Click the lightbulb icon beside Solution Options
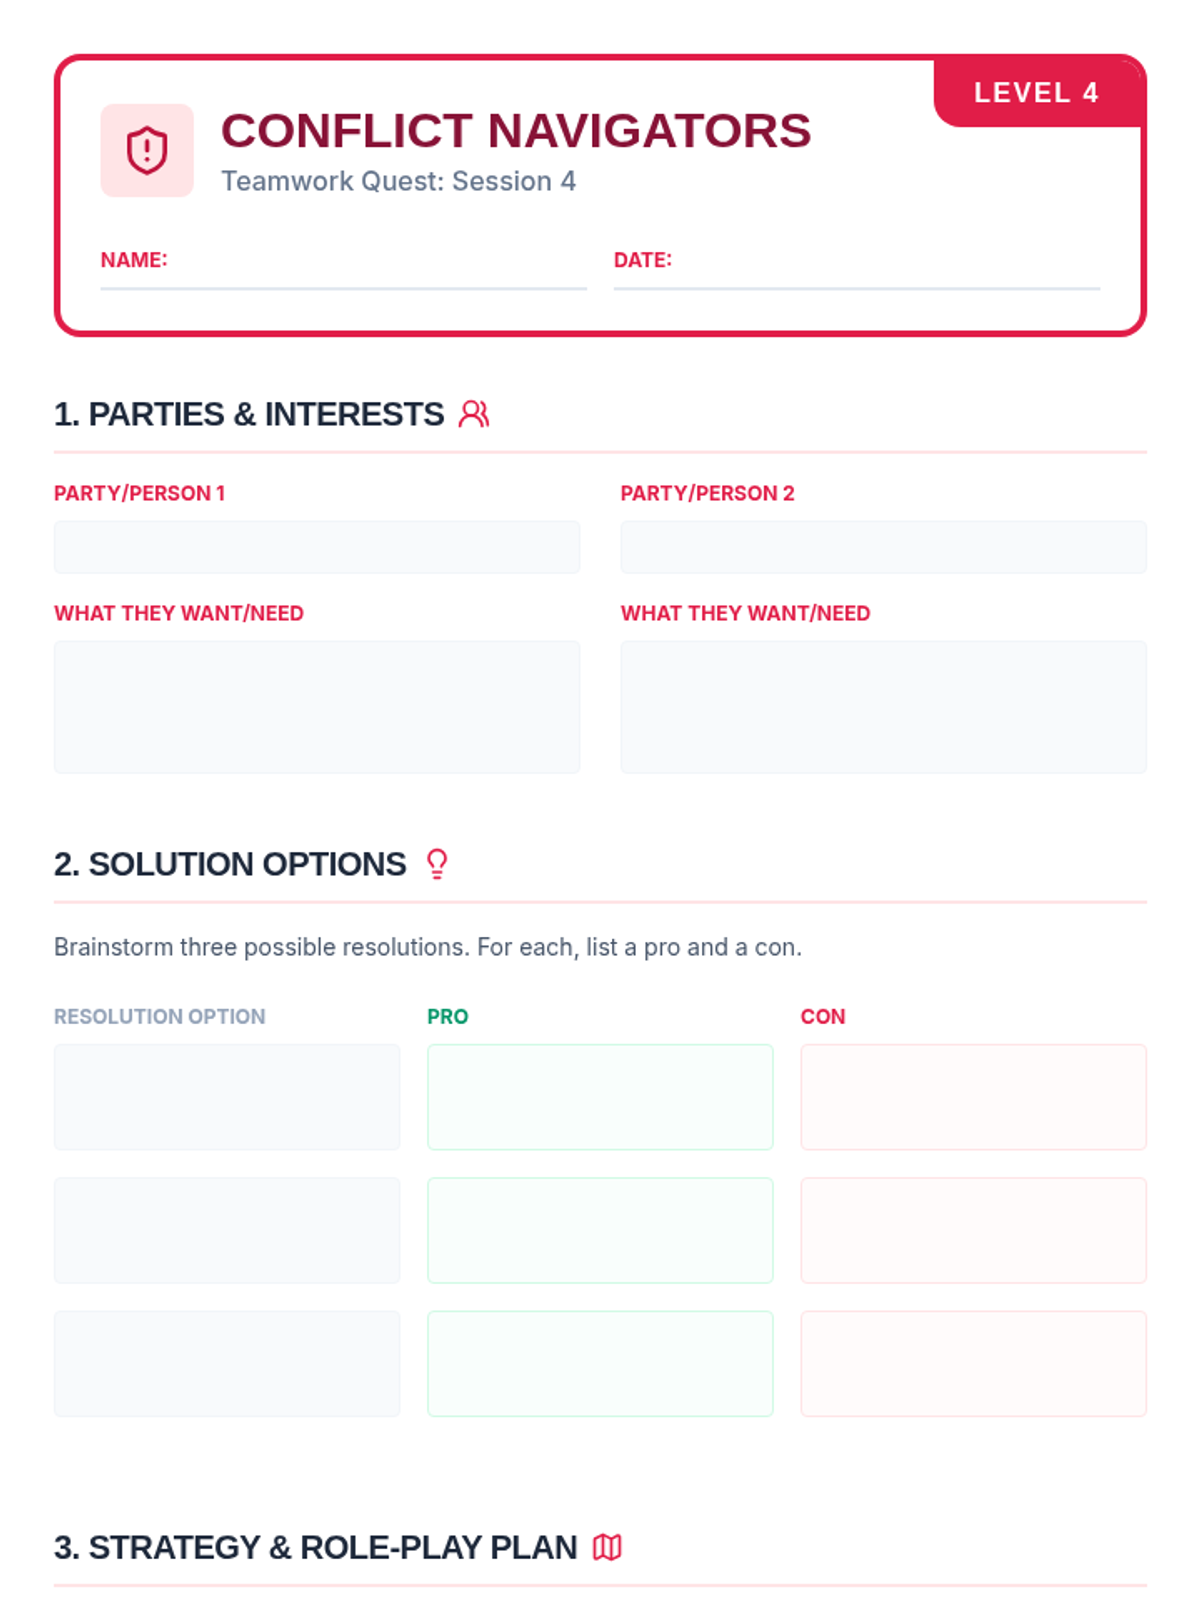This screenshot has width=1200, height=1600. point(437,864)
